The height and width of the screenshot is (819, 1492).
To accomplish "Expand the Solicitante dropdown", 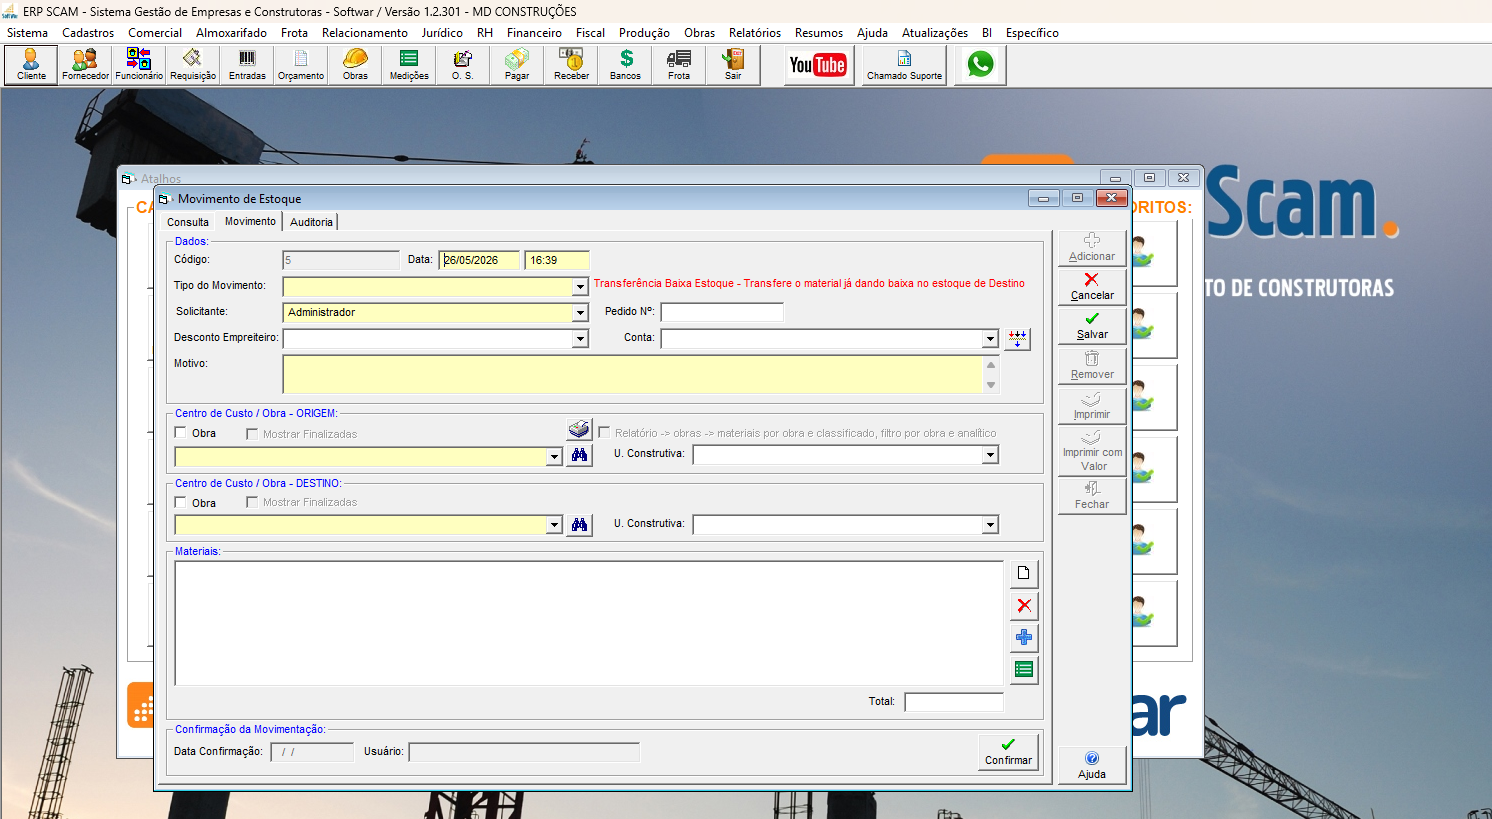I will (x=580, y=313).
